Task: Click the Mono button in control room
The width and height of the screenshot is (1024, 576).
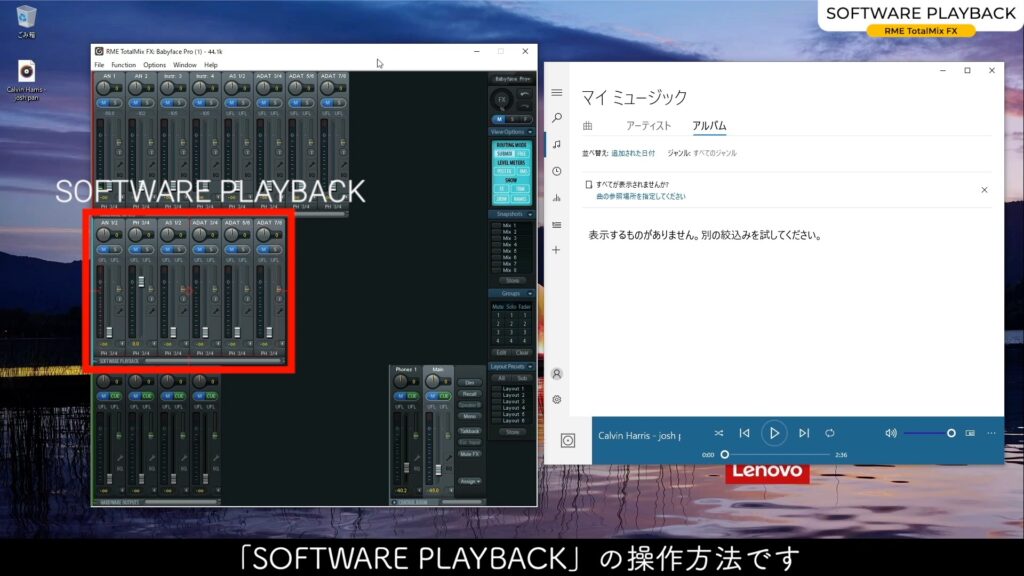Action: 470,416
